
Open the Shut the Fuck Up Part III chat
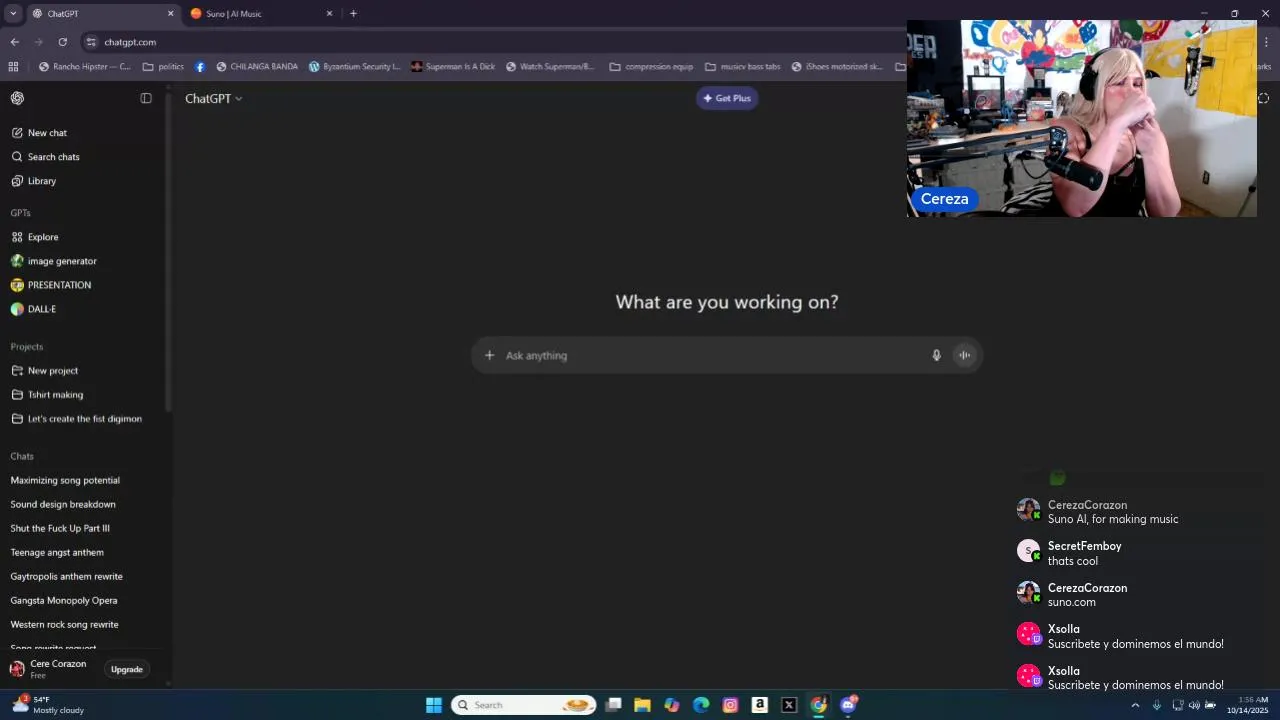coord(60,529)
